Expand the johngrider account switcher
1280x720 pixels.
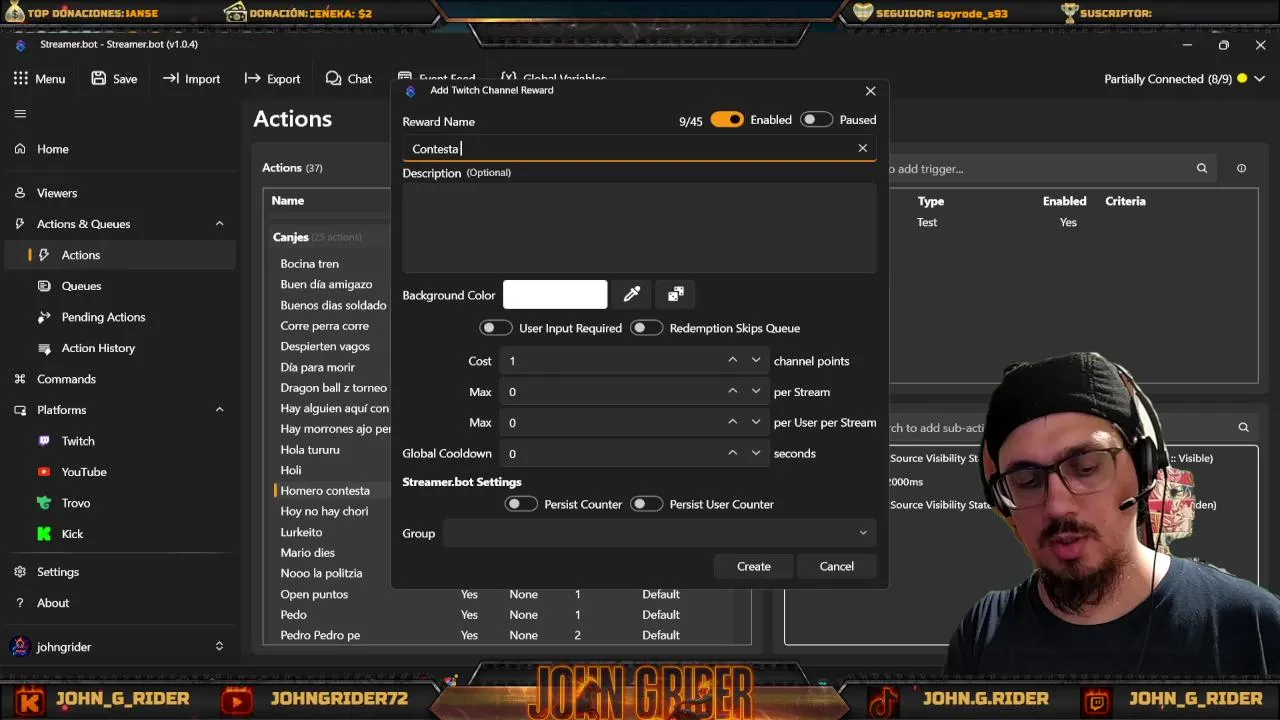[x=219, y=647]
